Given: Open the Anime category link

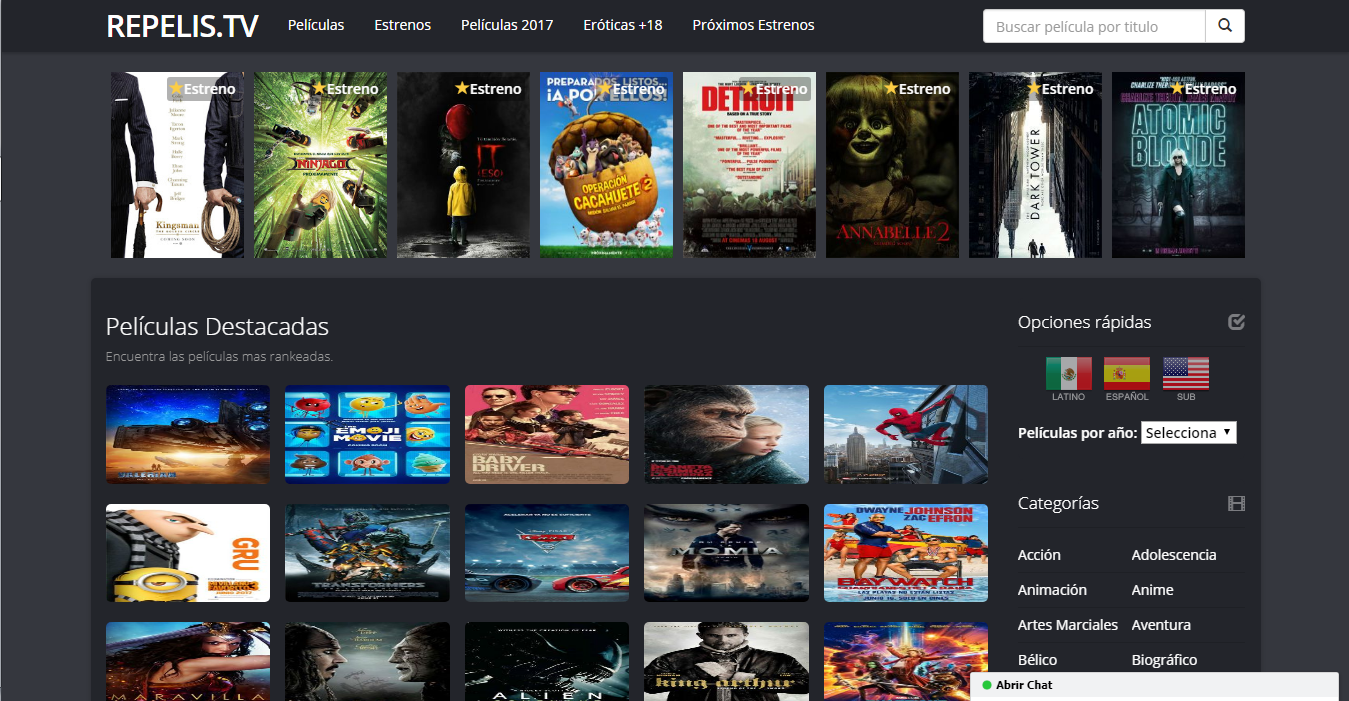Looking at the screenshot, I should coord(1152,590).
